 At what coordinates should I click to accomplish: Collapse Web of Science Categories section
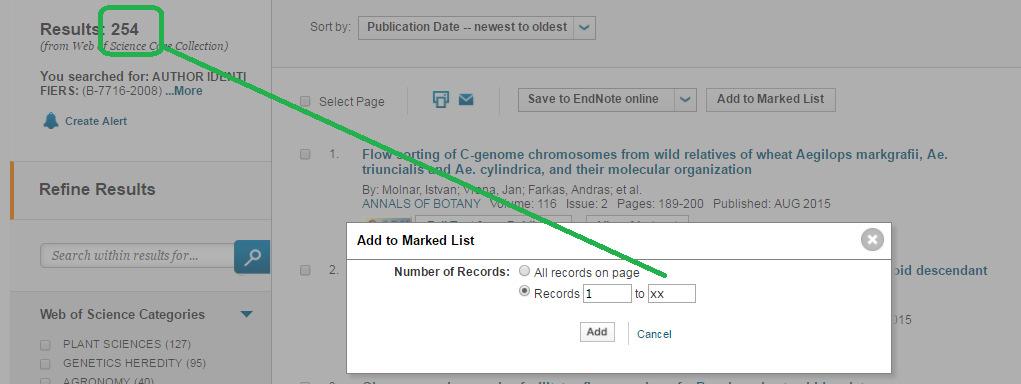tap(246, 314)
